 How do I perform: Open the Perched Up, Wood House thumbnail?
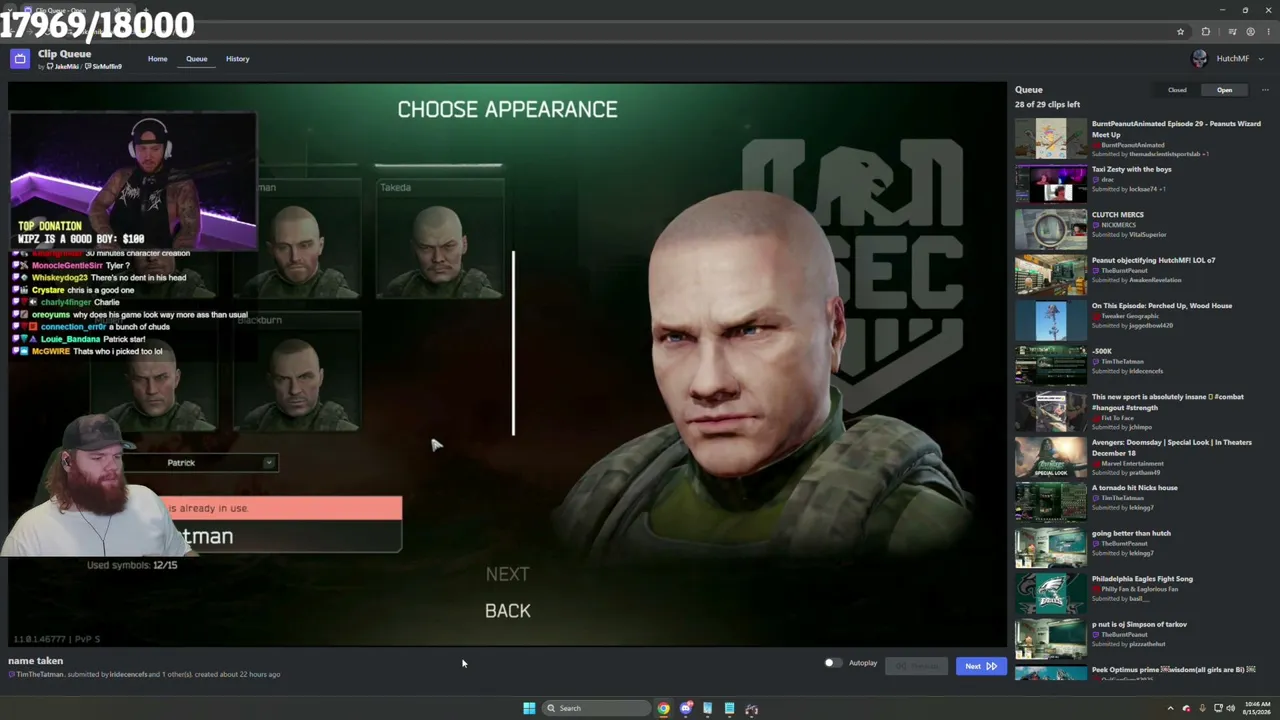pos(1051,320)
